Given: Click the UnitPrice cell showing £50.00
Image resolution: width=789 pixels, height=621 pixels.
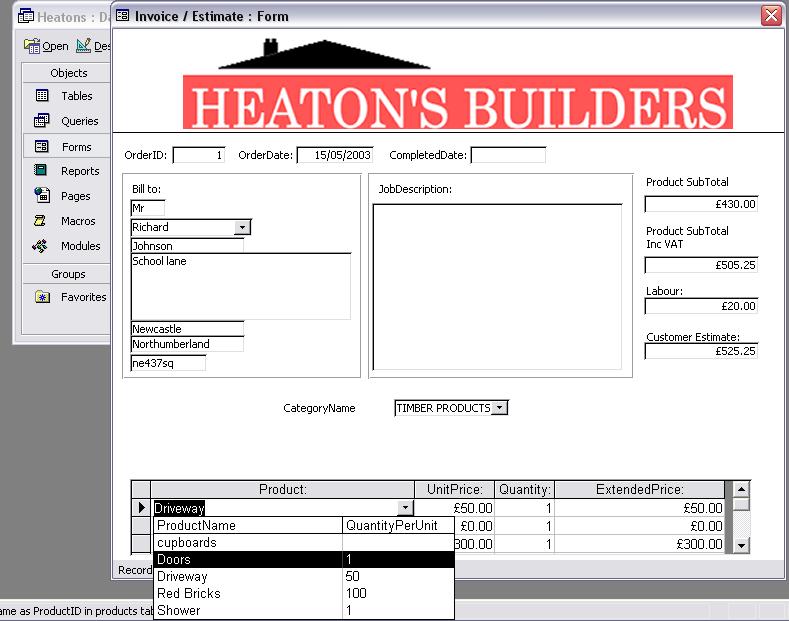Looking at the screenshot, I should [454, 508].
